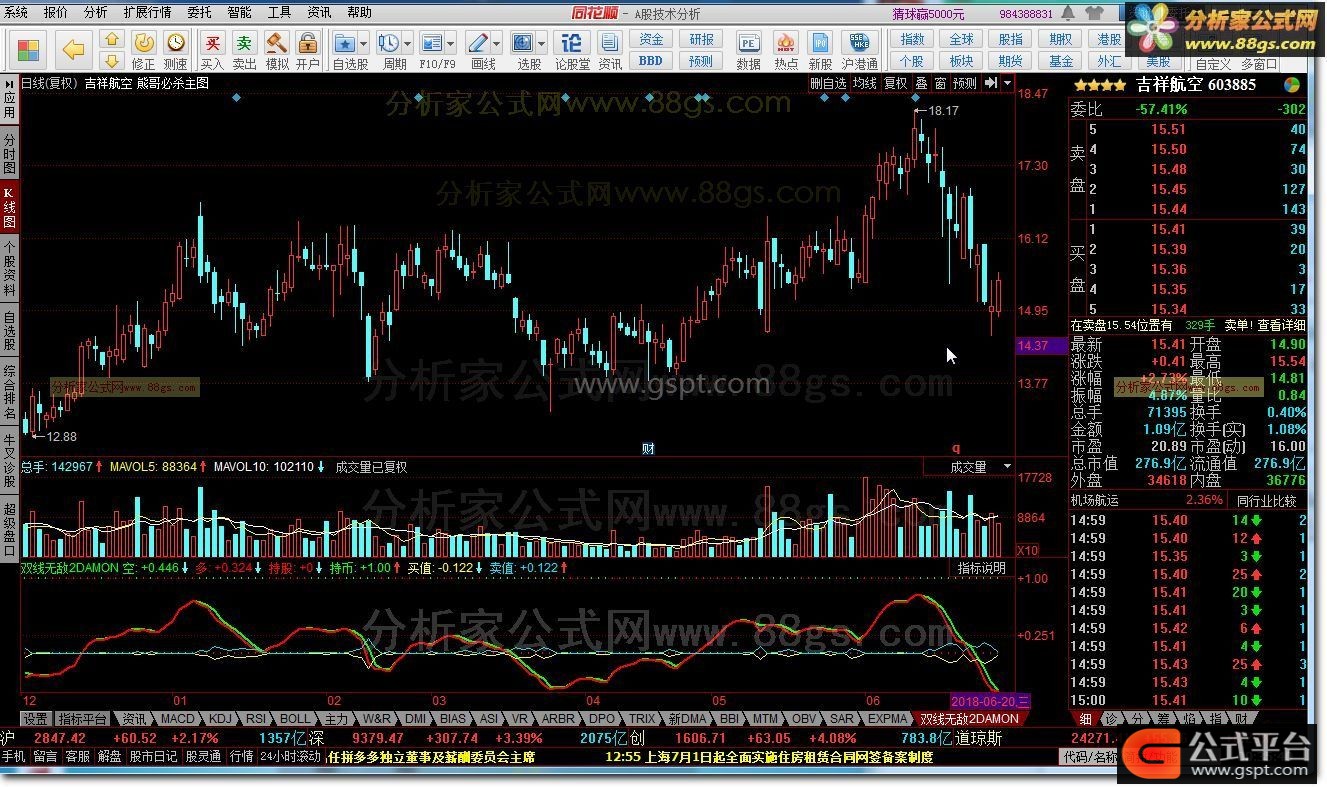Click the yellow up arrow toolbar icon
The width and height of the screenshot is (1327, 787).
point(112,40)
